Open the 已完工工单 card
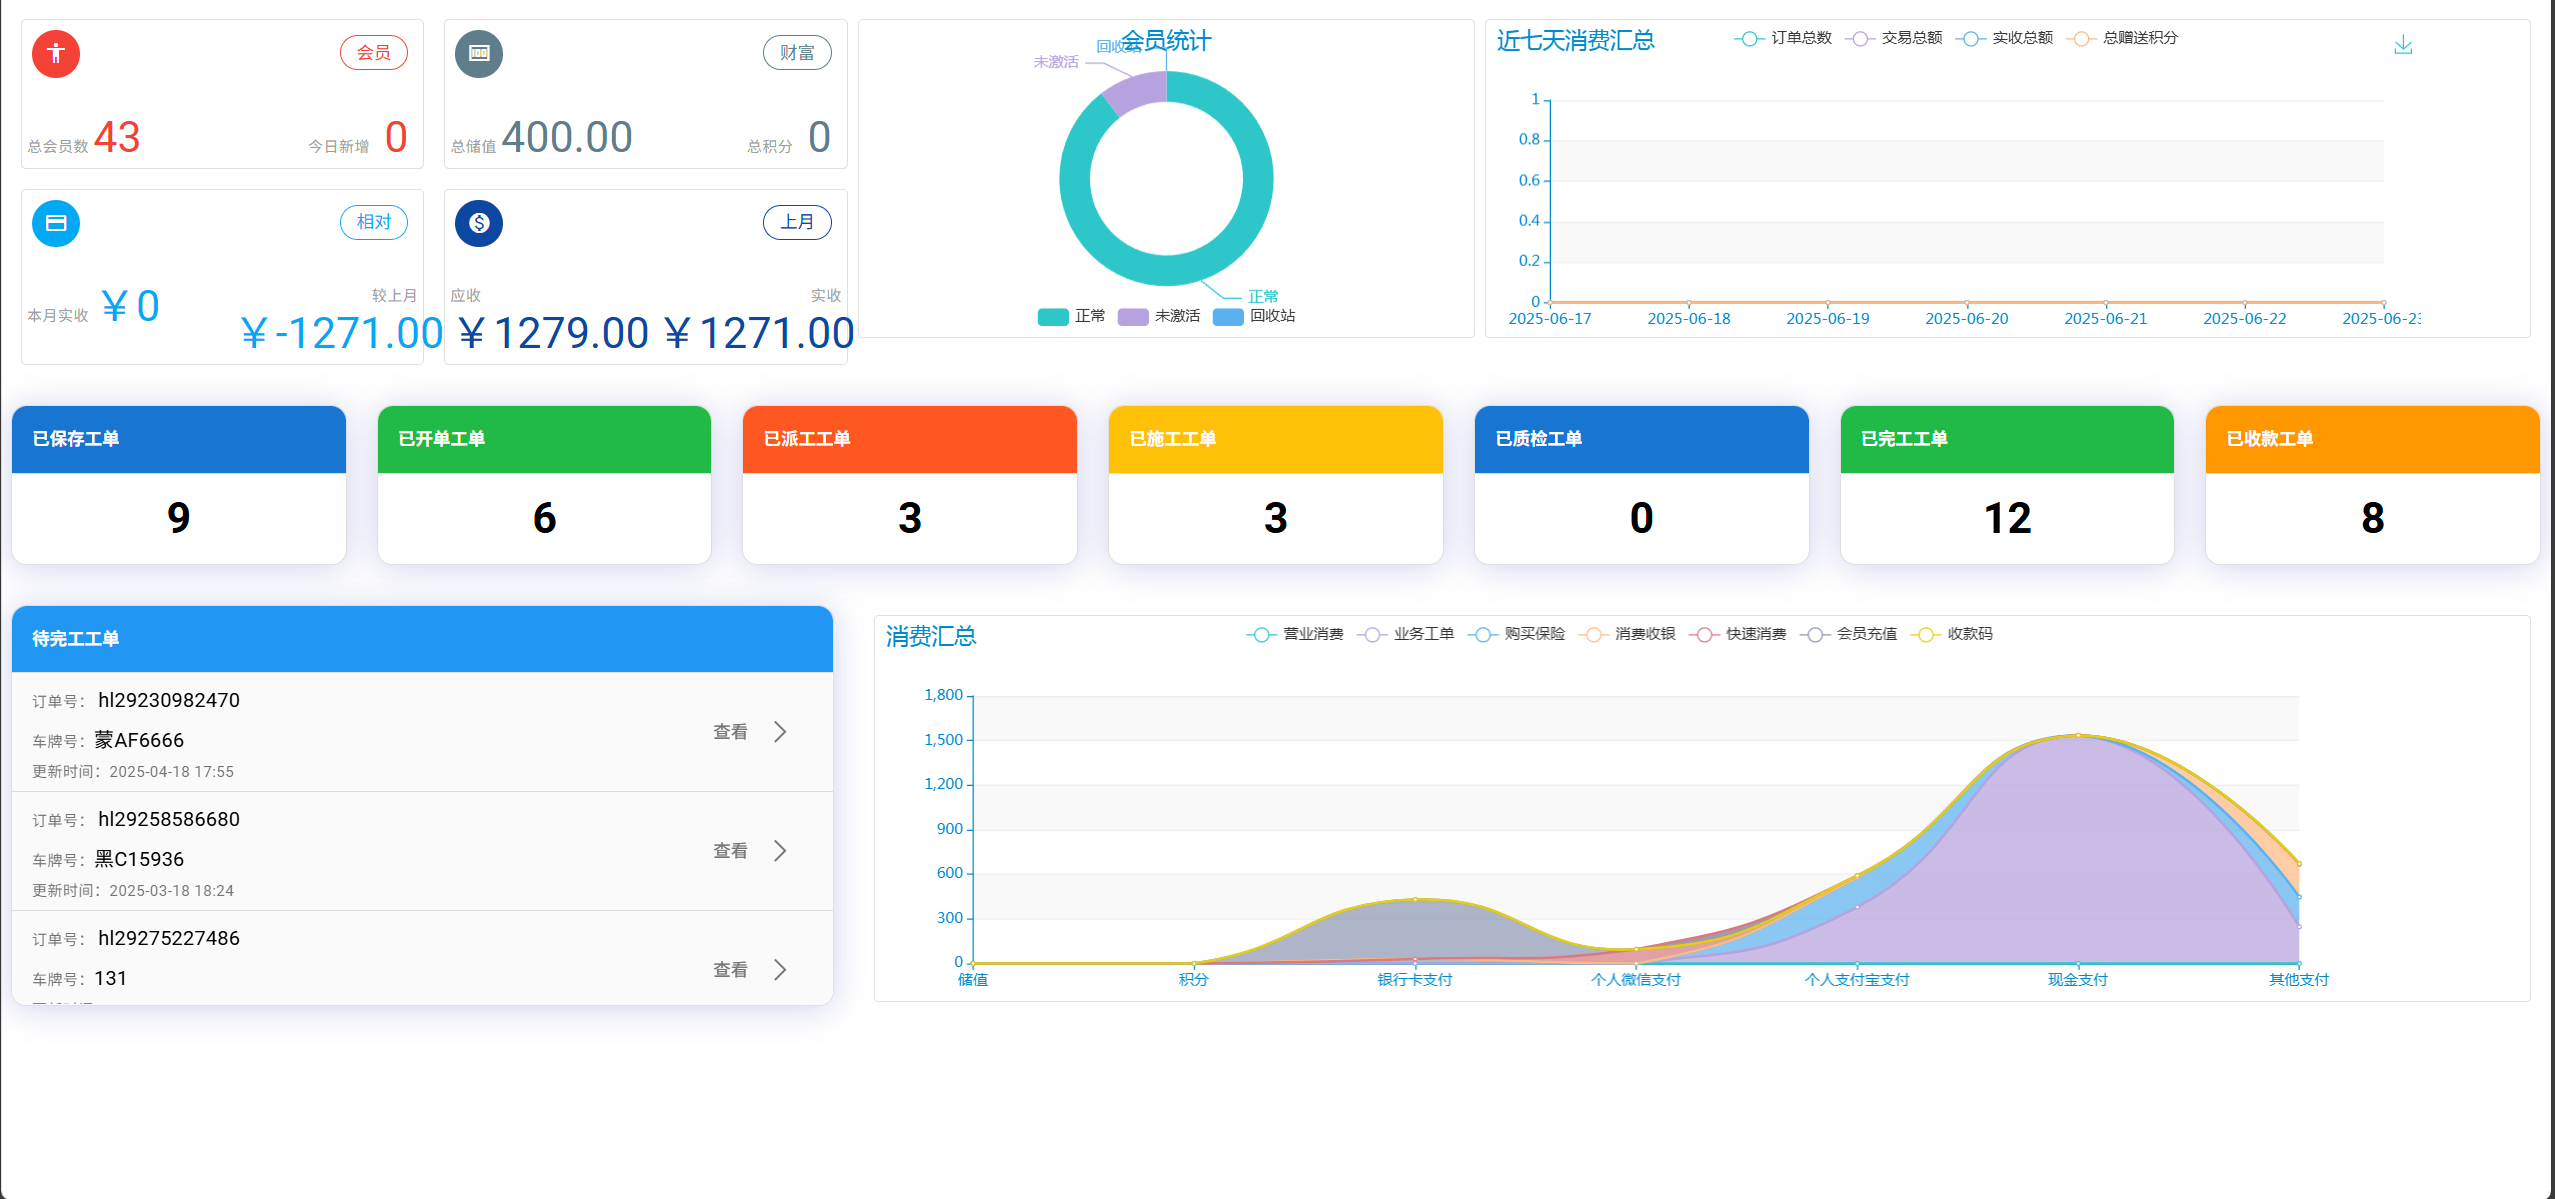The image size is (2555, 1199). coord(2007,485)
